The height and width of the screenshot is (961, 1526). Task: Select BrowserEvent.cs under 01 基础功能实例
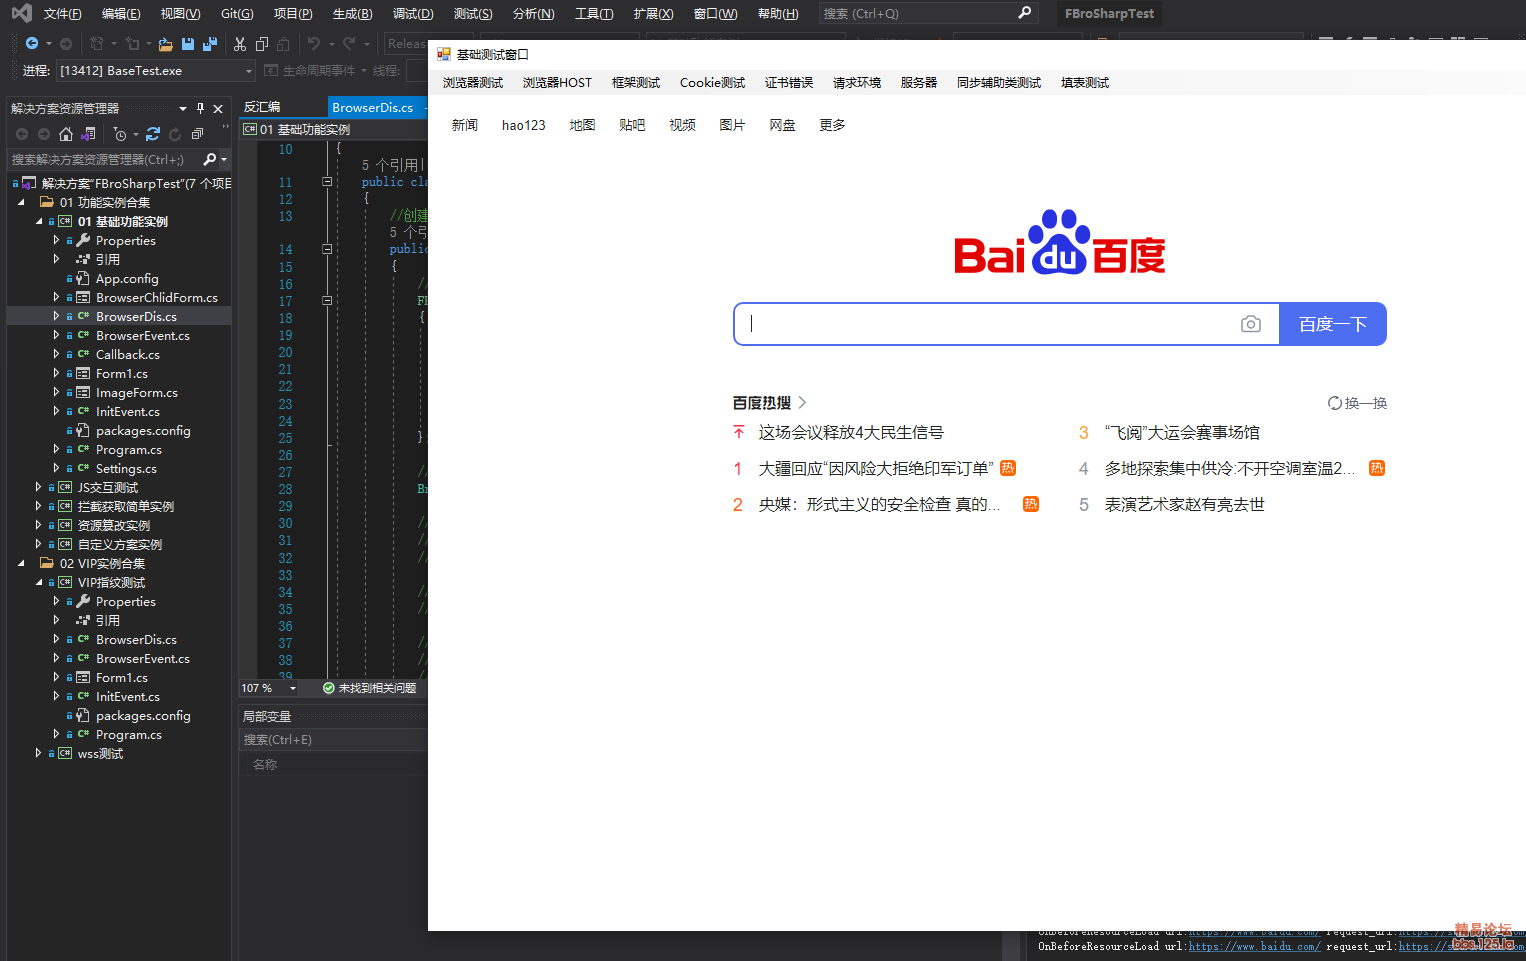tap(143, 335)
